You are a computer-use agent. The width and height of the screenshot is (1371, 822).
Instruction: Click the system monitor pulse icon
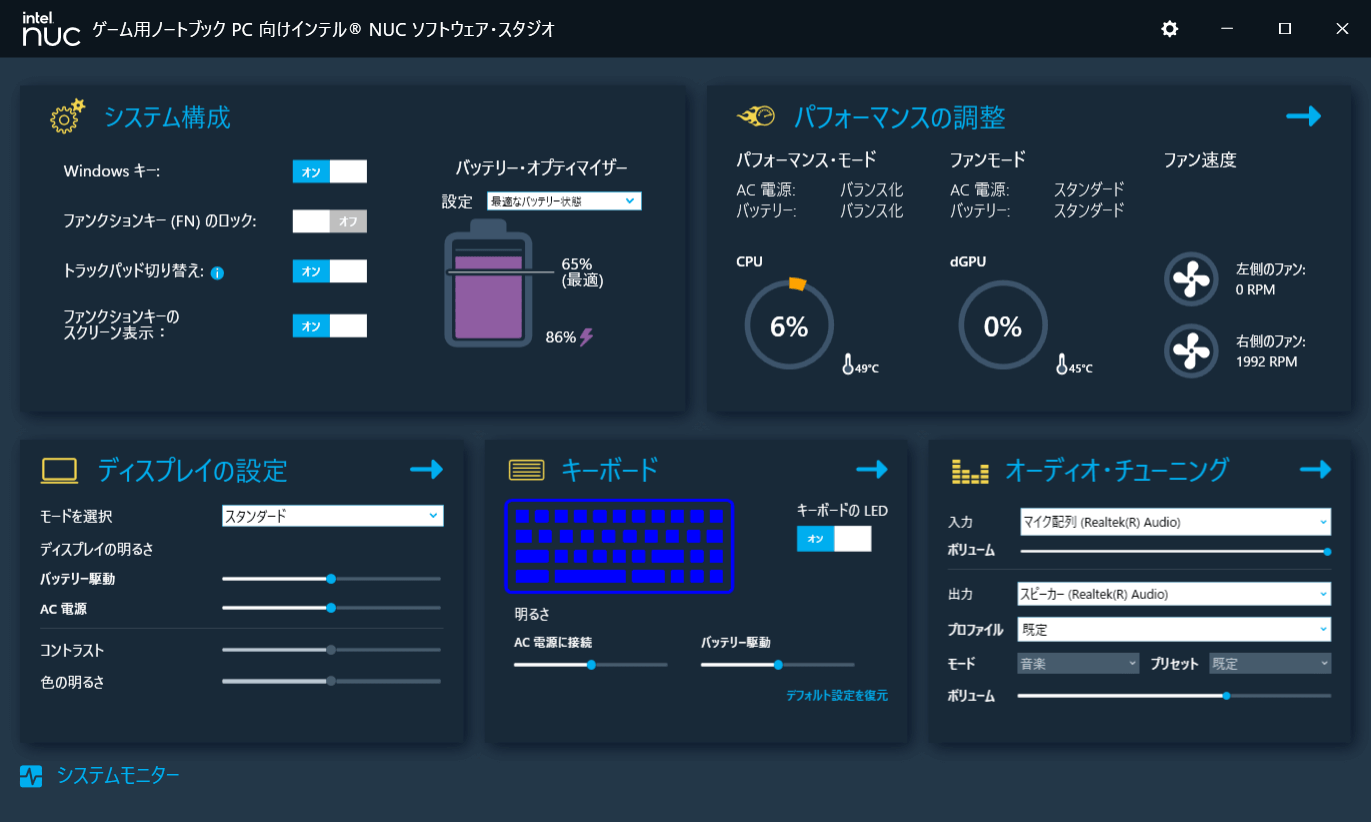tap(31, 776)
